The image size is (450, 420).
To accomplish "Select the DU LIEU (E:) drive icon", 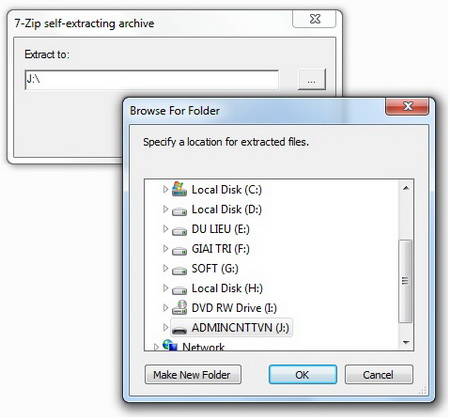I will [x=179, y=231].
